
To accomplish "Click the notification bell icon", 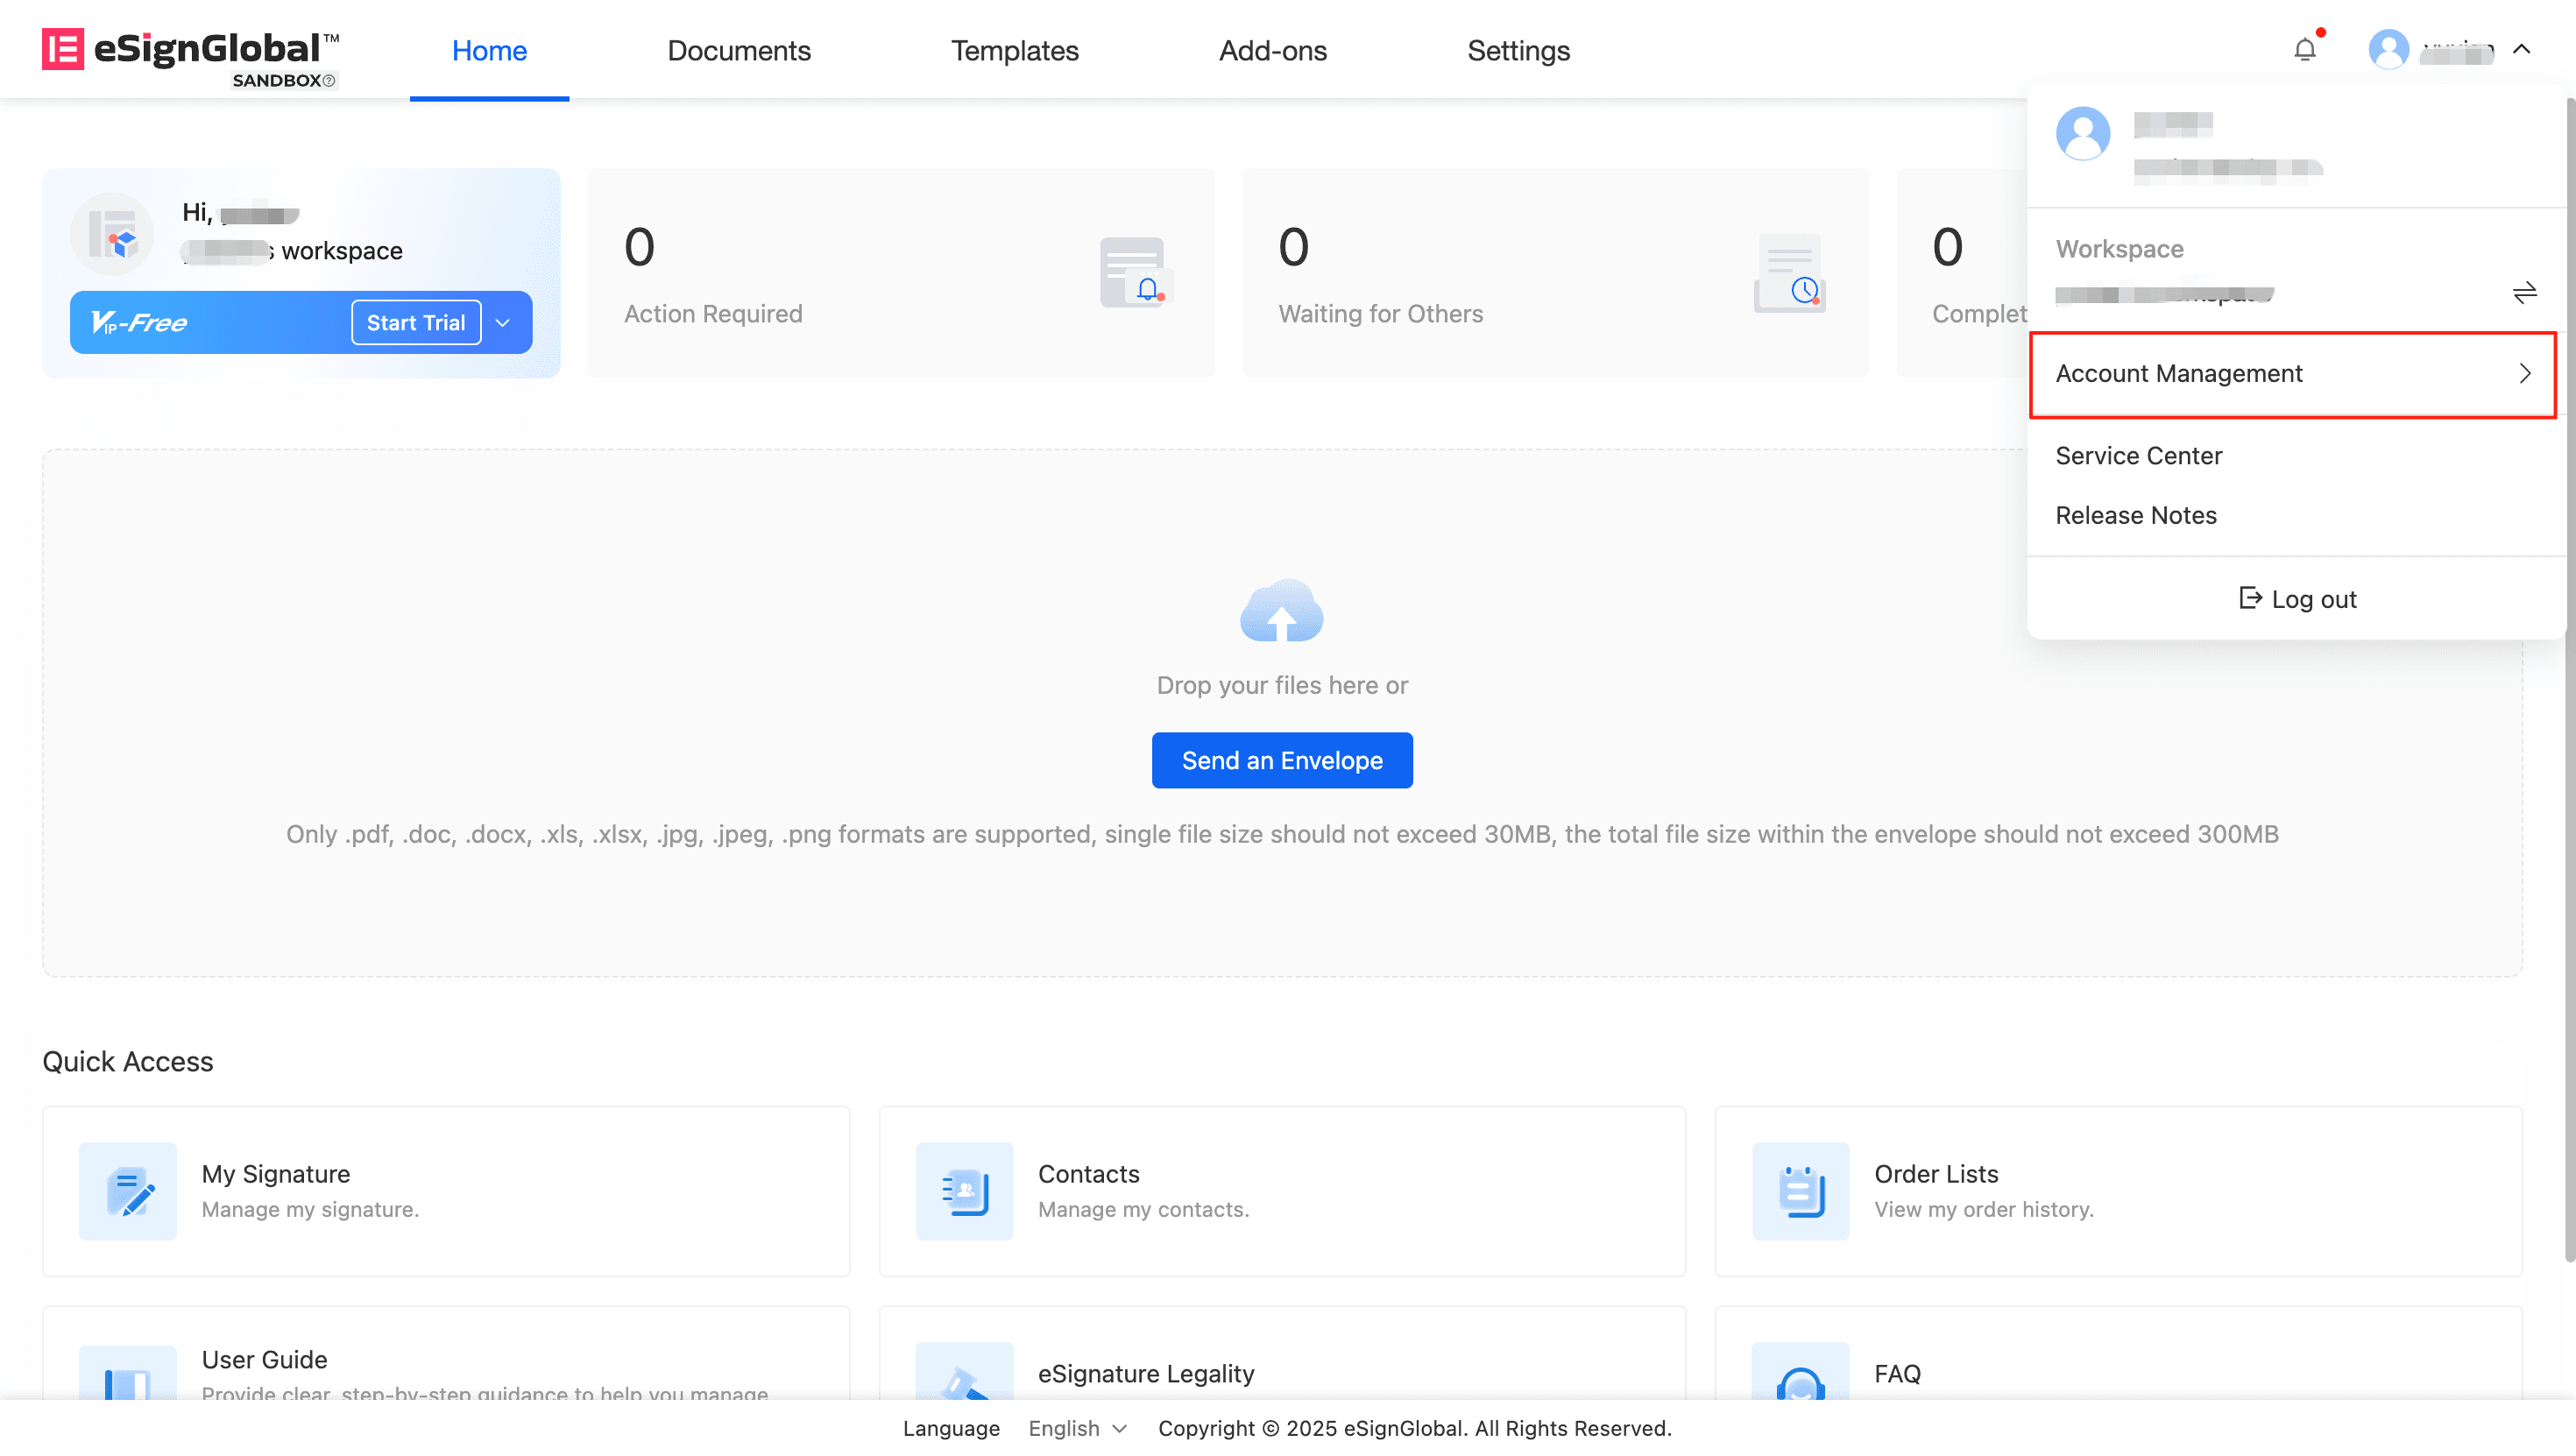I will (2304, 50).
